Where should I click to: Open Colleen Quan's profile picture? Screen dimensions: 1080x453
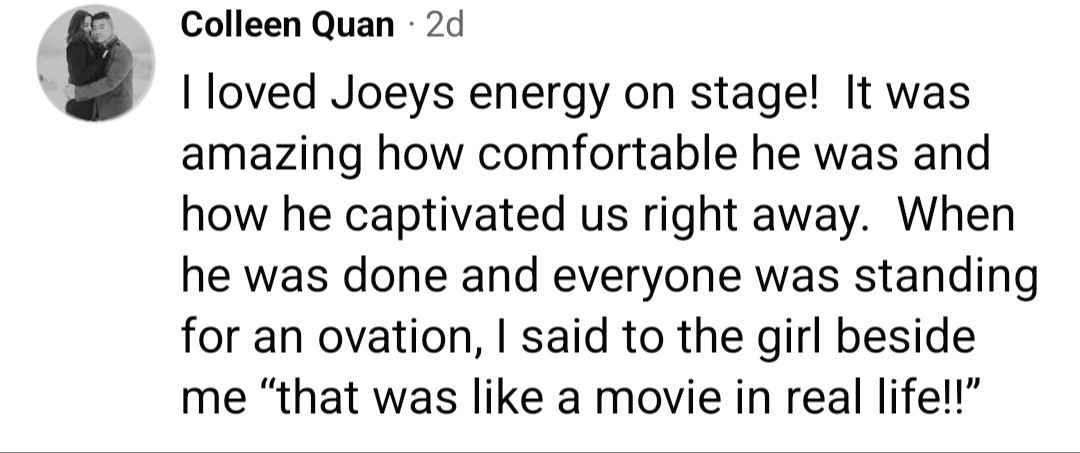tap(96, 63)
